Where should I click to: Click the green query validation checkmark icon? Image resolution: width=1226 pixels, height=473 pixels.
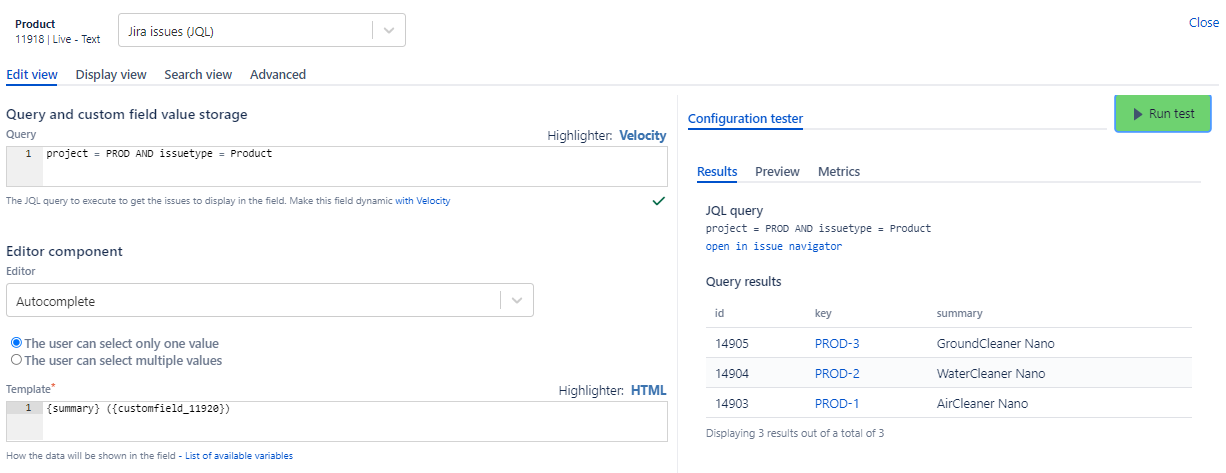click(658, 201)
